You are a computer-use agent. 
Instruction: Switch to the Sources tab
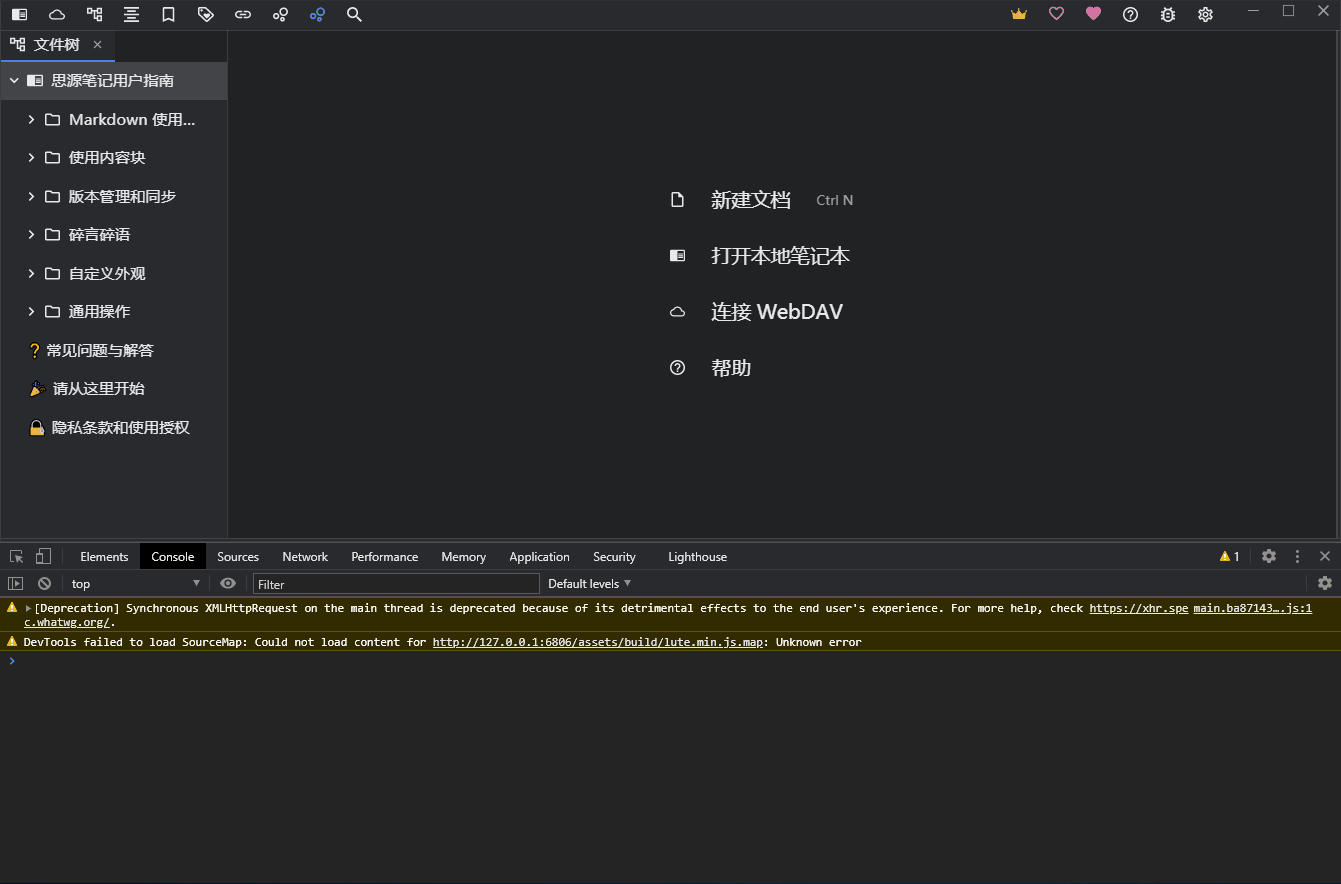click(x=238, y=557)
